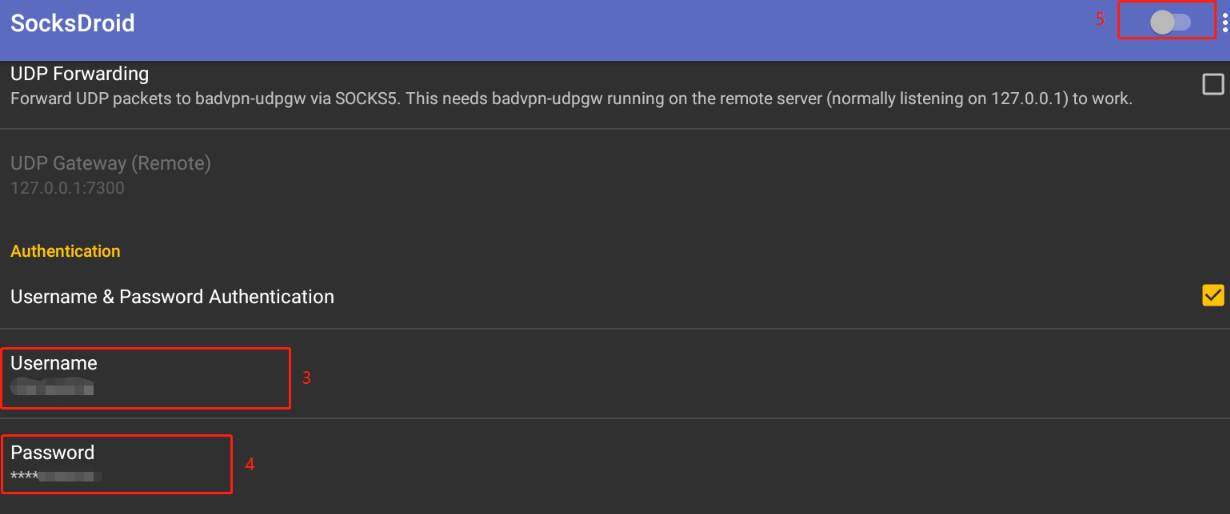1230x514 pixels.
Task: Click the SocksDroid app title
Action: coord(72,23)
